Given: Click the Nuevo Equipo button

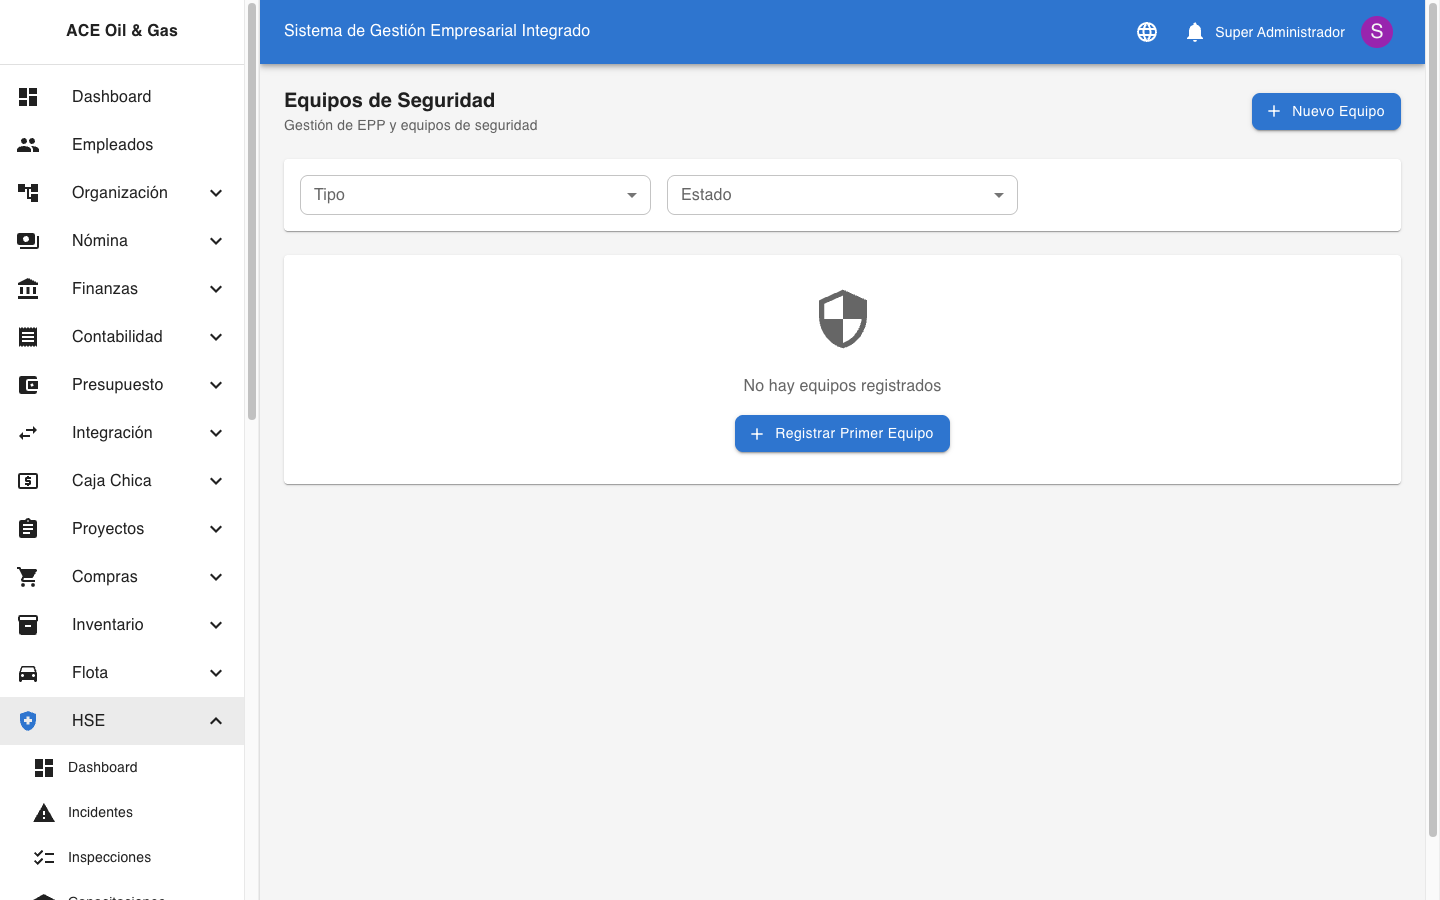Looking at the screenshot, I should point(1326,111).
